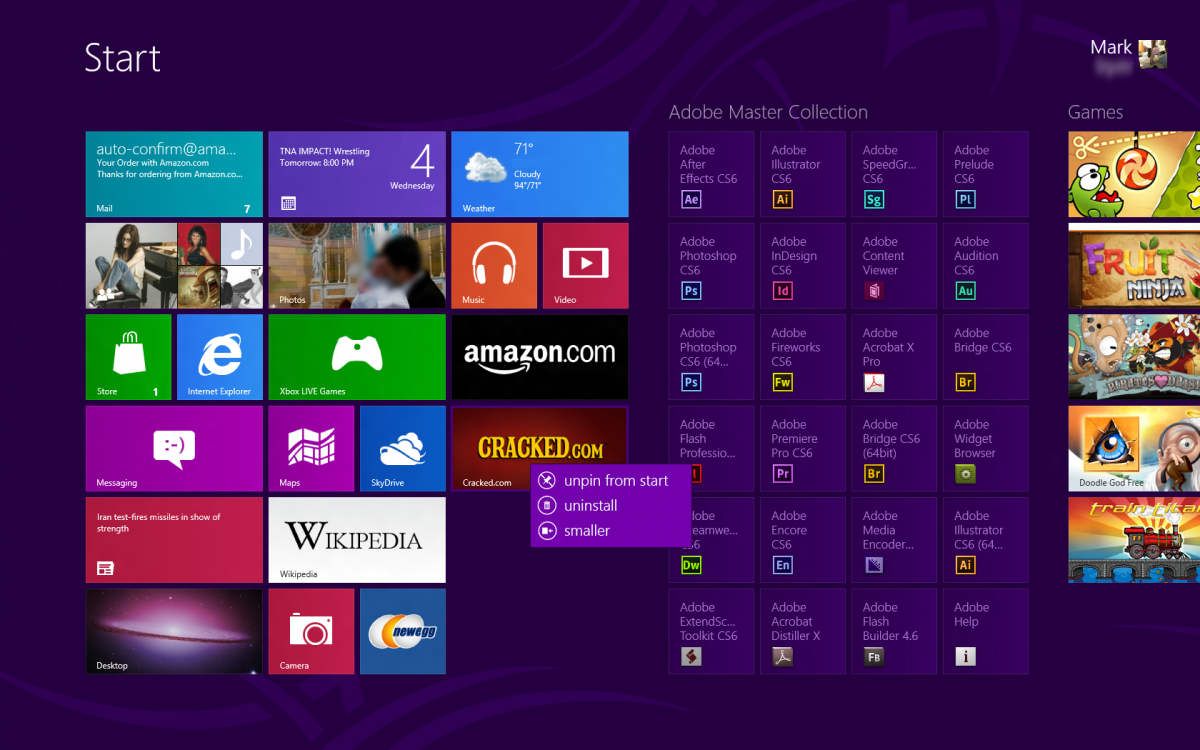Open the Mail tile
This screenshot has width=1200, height=750.
174,174
